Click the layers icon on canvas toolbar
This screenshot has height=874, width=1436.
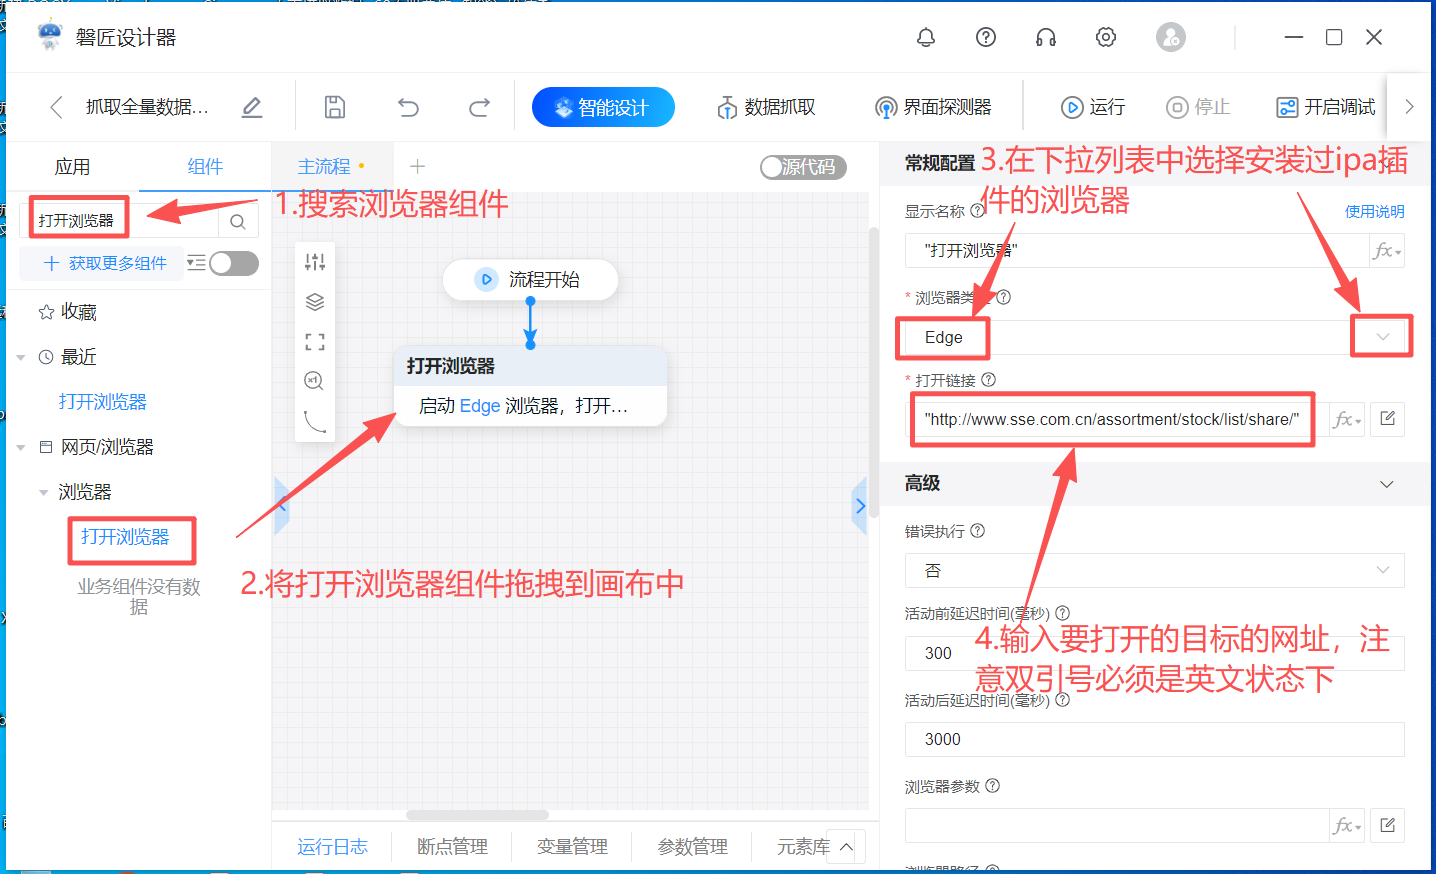click(315, 302)
